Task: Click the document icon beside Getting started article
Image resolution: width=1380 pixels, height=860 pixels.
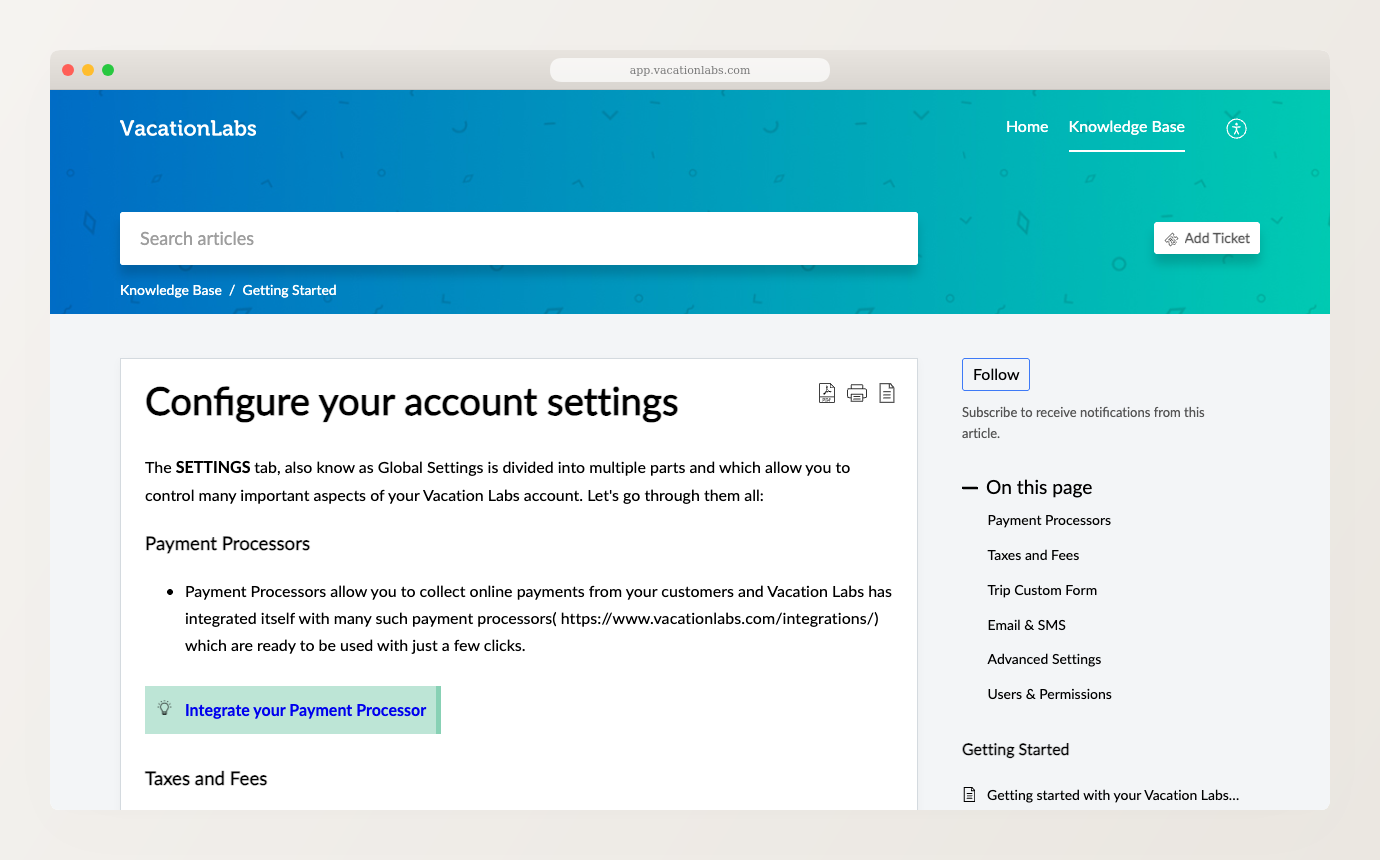Action: tap(969, 795)
